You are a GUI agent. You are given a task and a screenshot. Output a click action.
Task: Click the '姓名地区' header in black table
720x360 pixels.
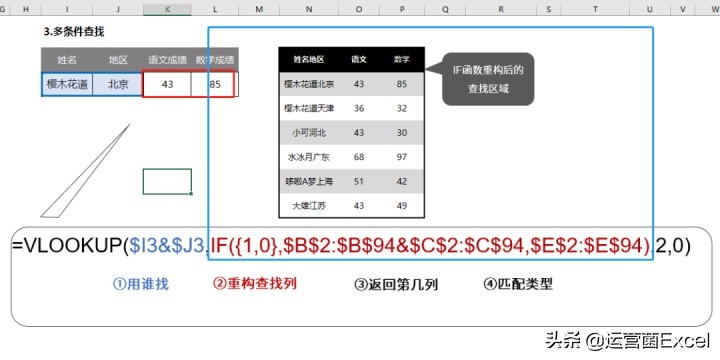click(309, 59)
